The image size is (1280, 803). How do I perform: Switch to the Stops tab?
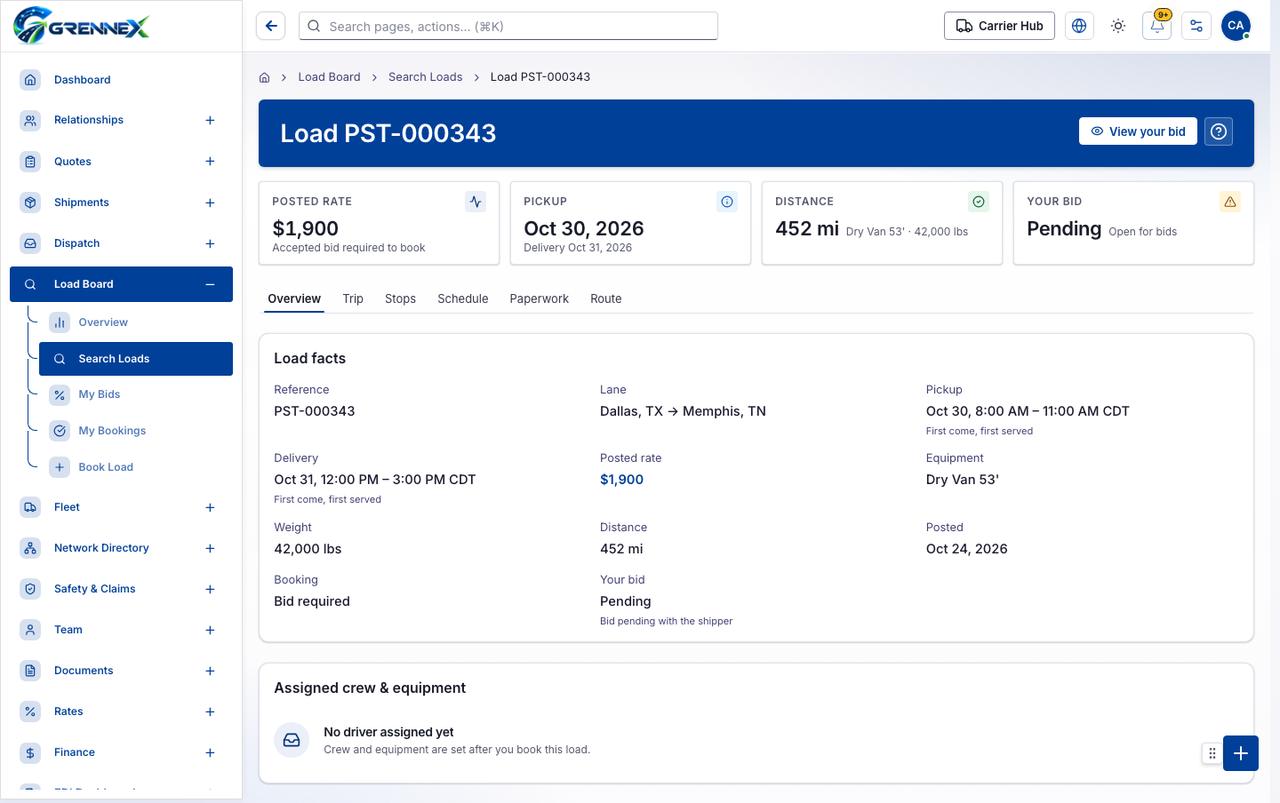[x=400, y=299]
